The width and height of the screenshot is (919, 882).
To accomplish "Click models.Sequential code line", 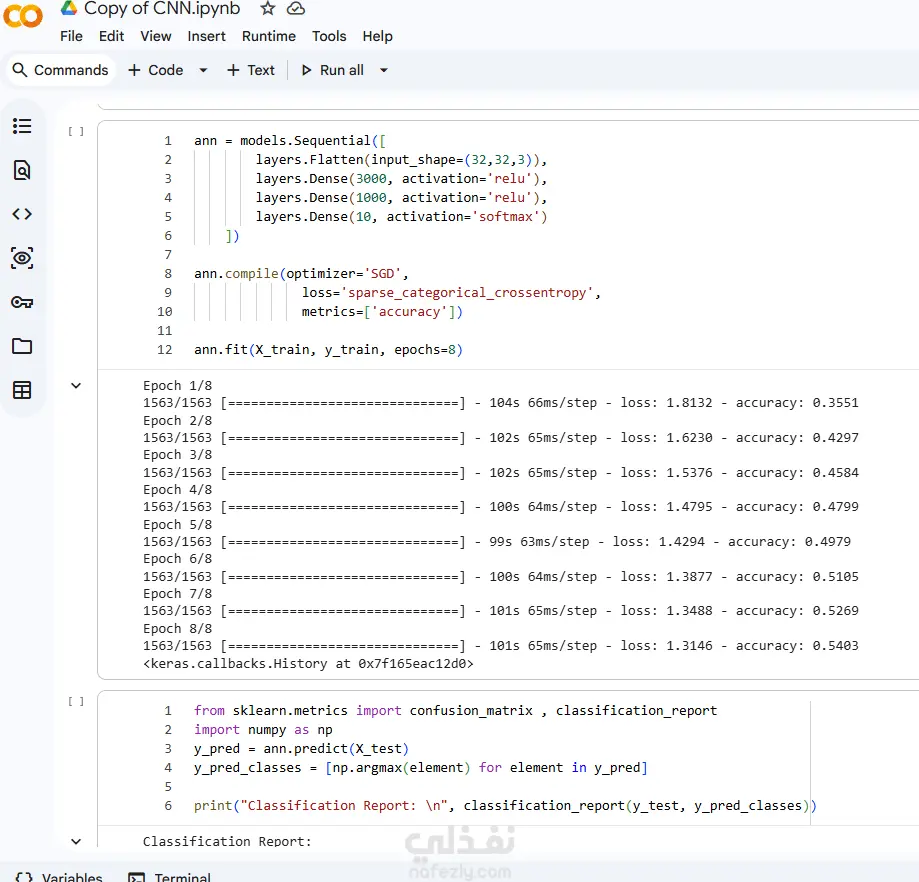I will [x=290, y=141].
